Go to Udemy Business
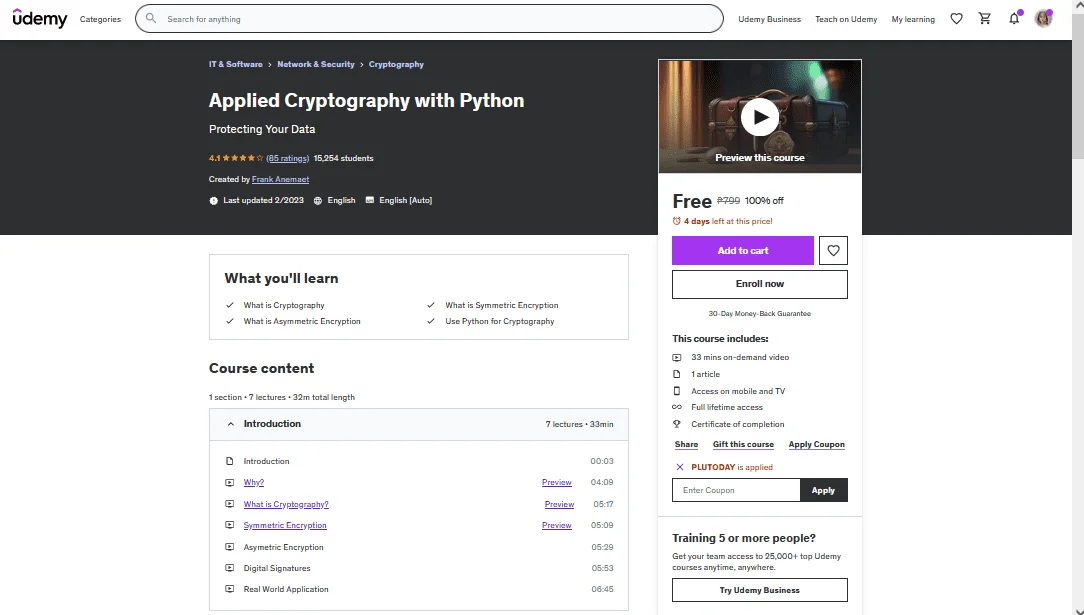Viewport: 1084px width, 615px height. click(769, 19)
